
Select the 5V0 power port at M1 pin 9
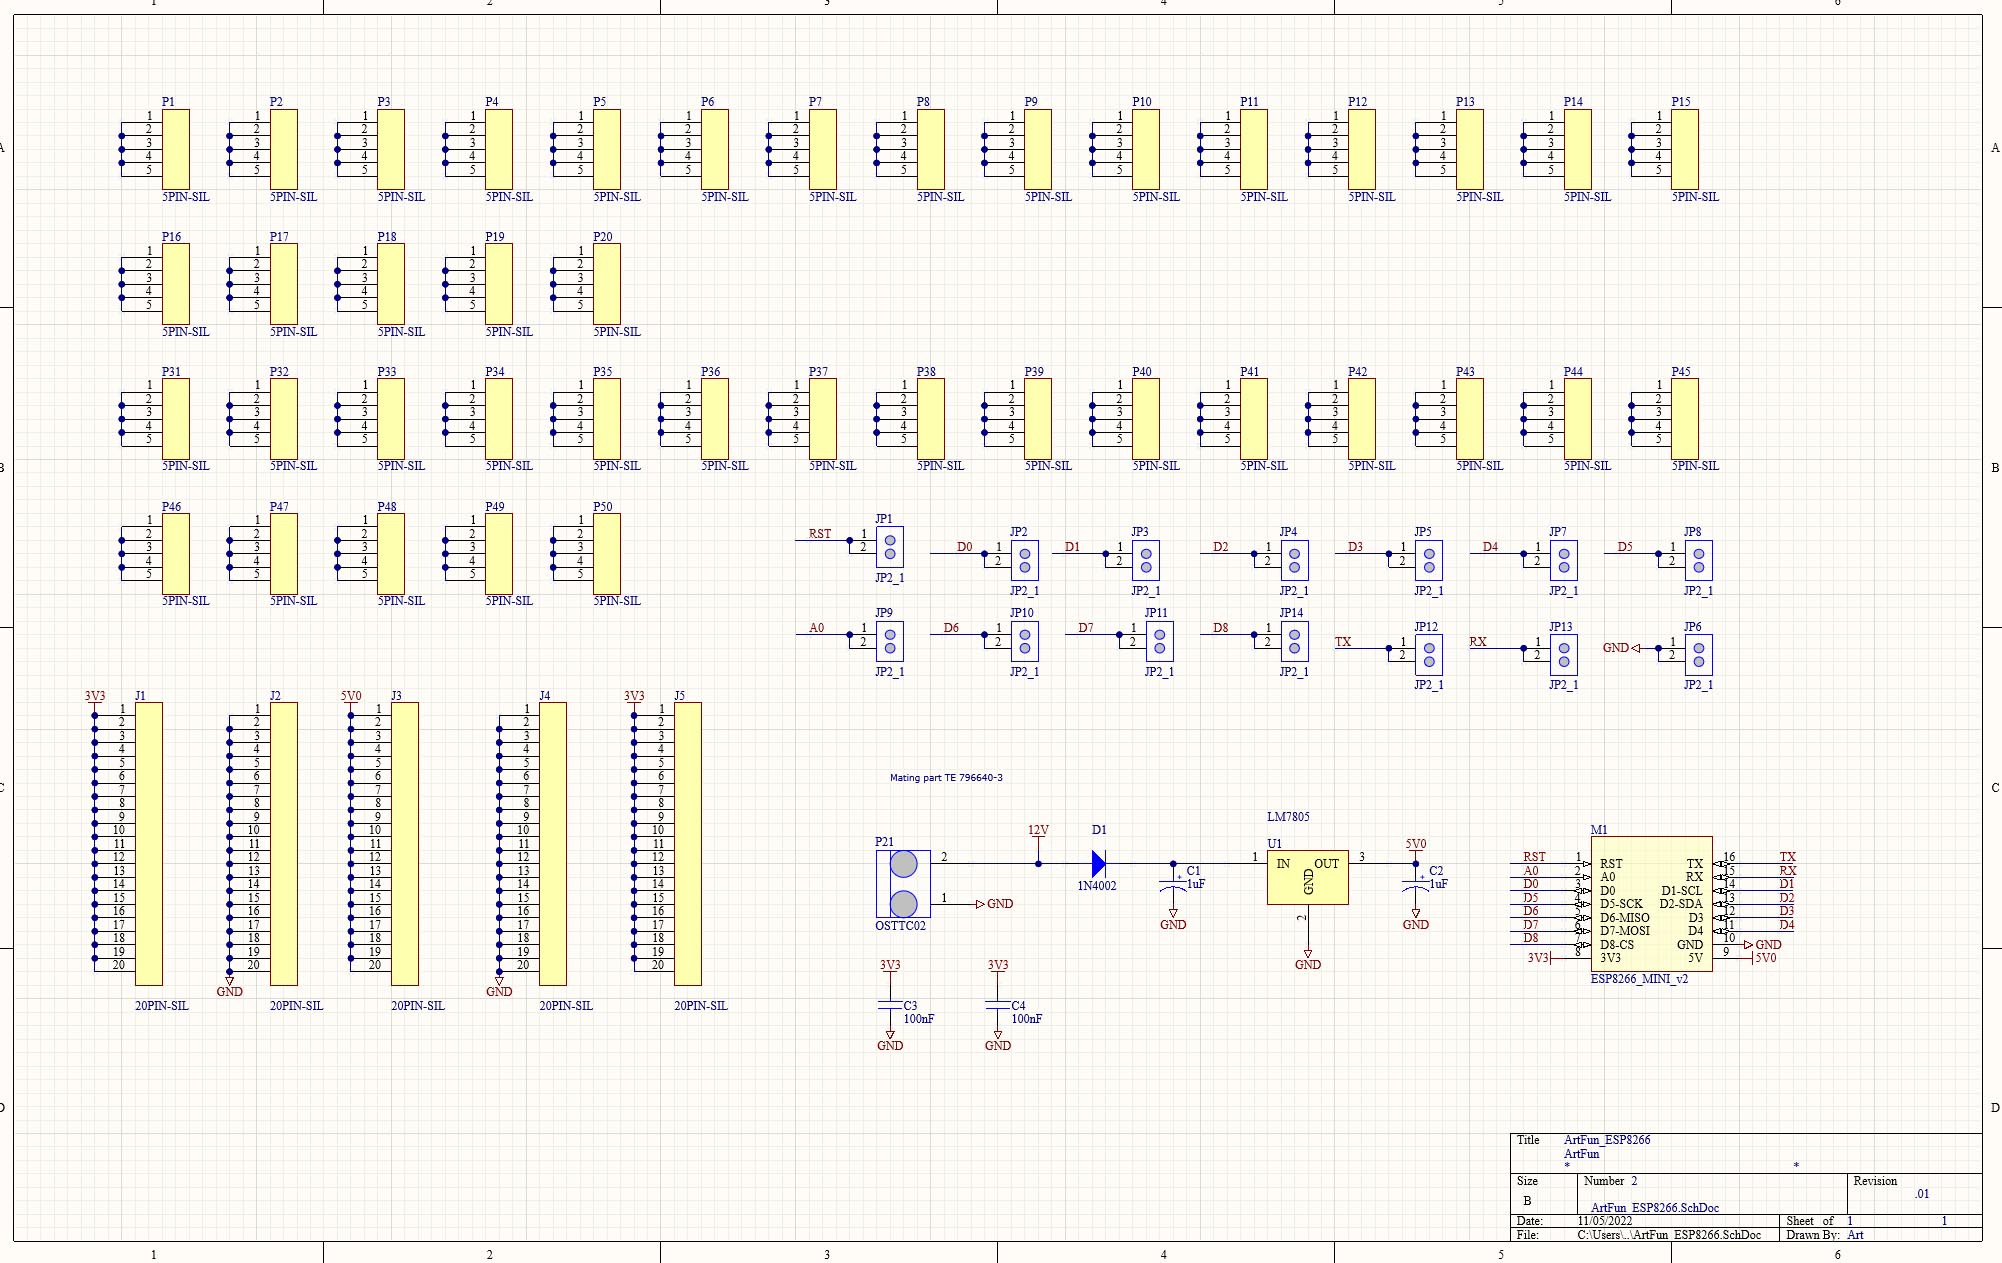[x=1765, y=958]
